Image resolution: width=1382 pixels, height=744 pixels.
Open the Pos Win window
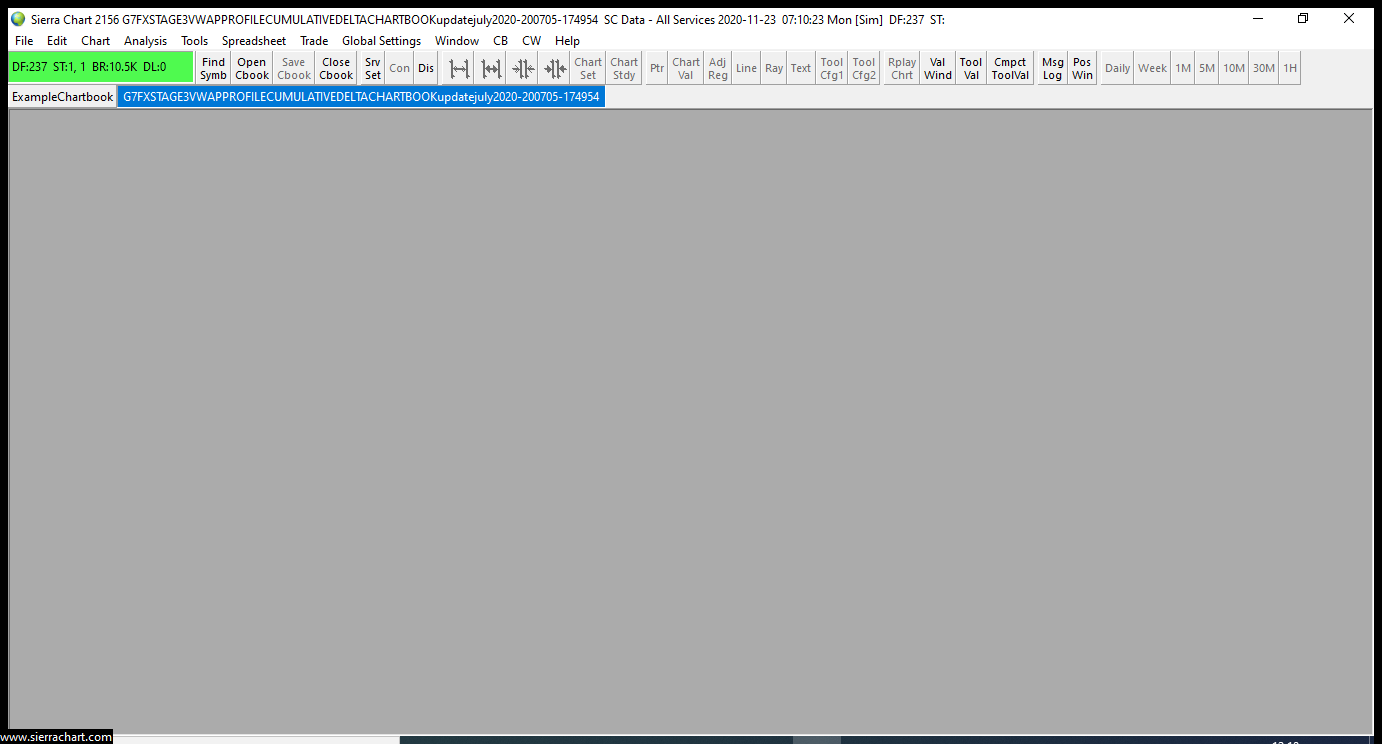pos(1083,68)
